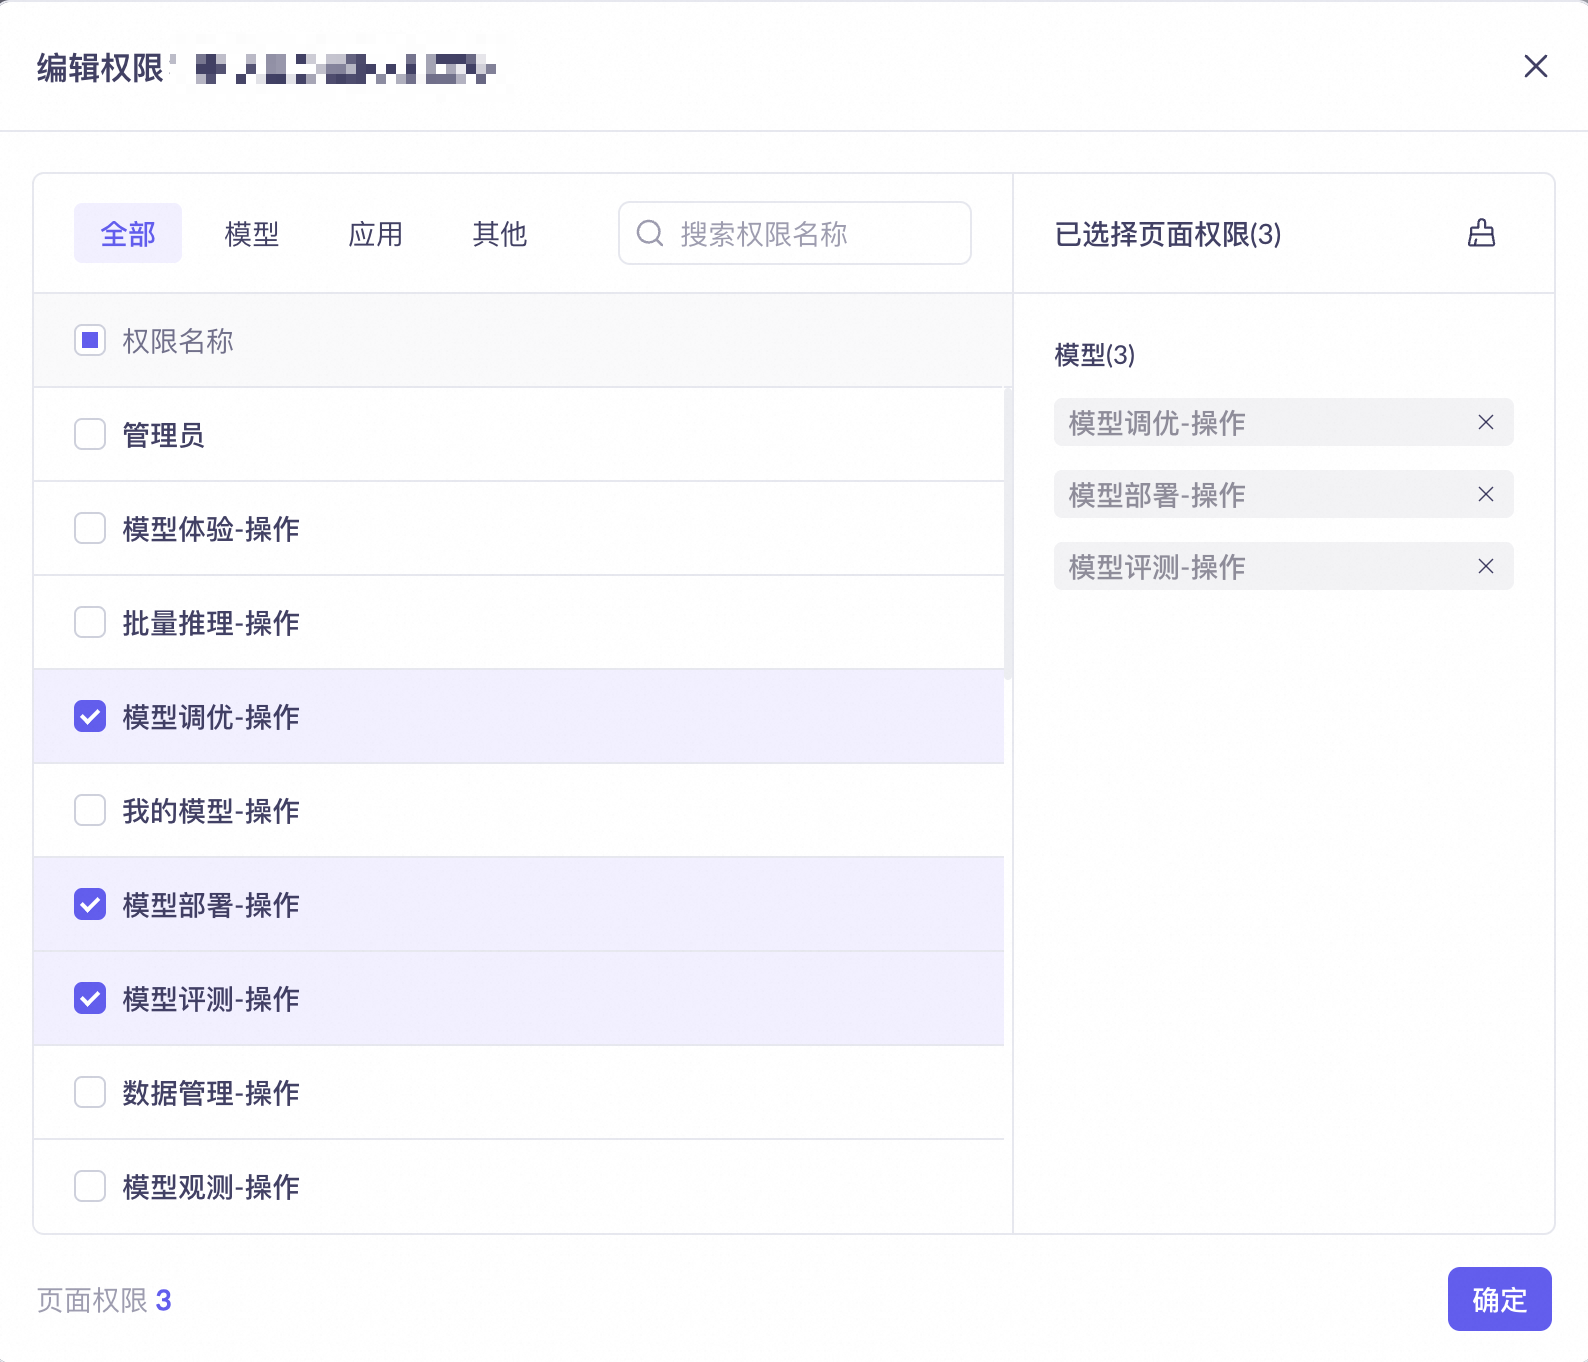The image size is (1588, 1362).
Task: Click the 页面权限 3 counter
Action: pyautogui.click(x=104, y=1300)
